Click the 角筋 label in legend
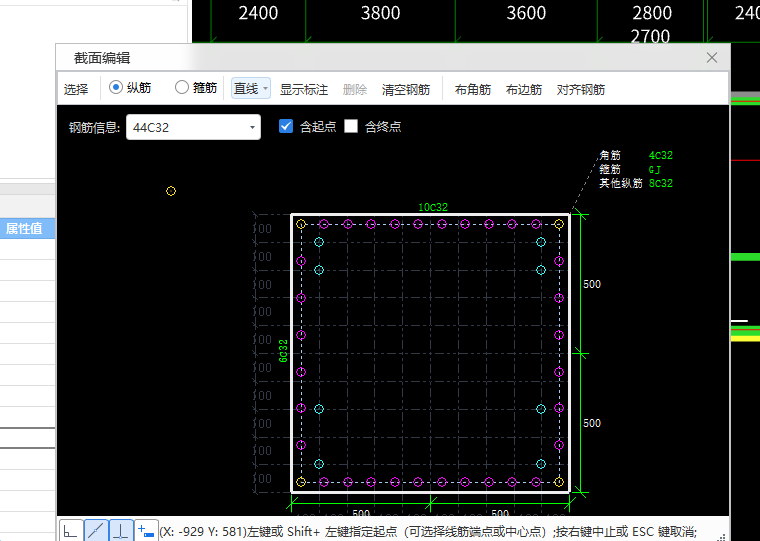 pyautogui.click(x=610, y=156)
